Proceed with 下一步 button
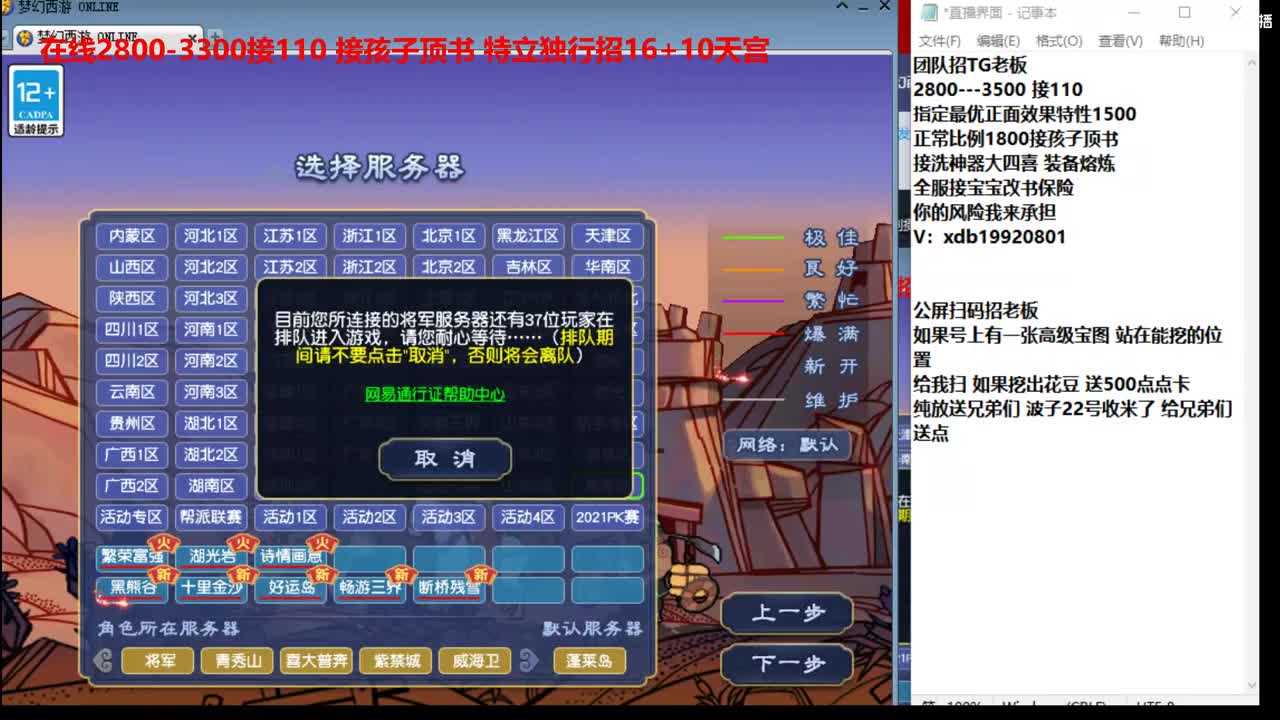 tap(788, 663)
